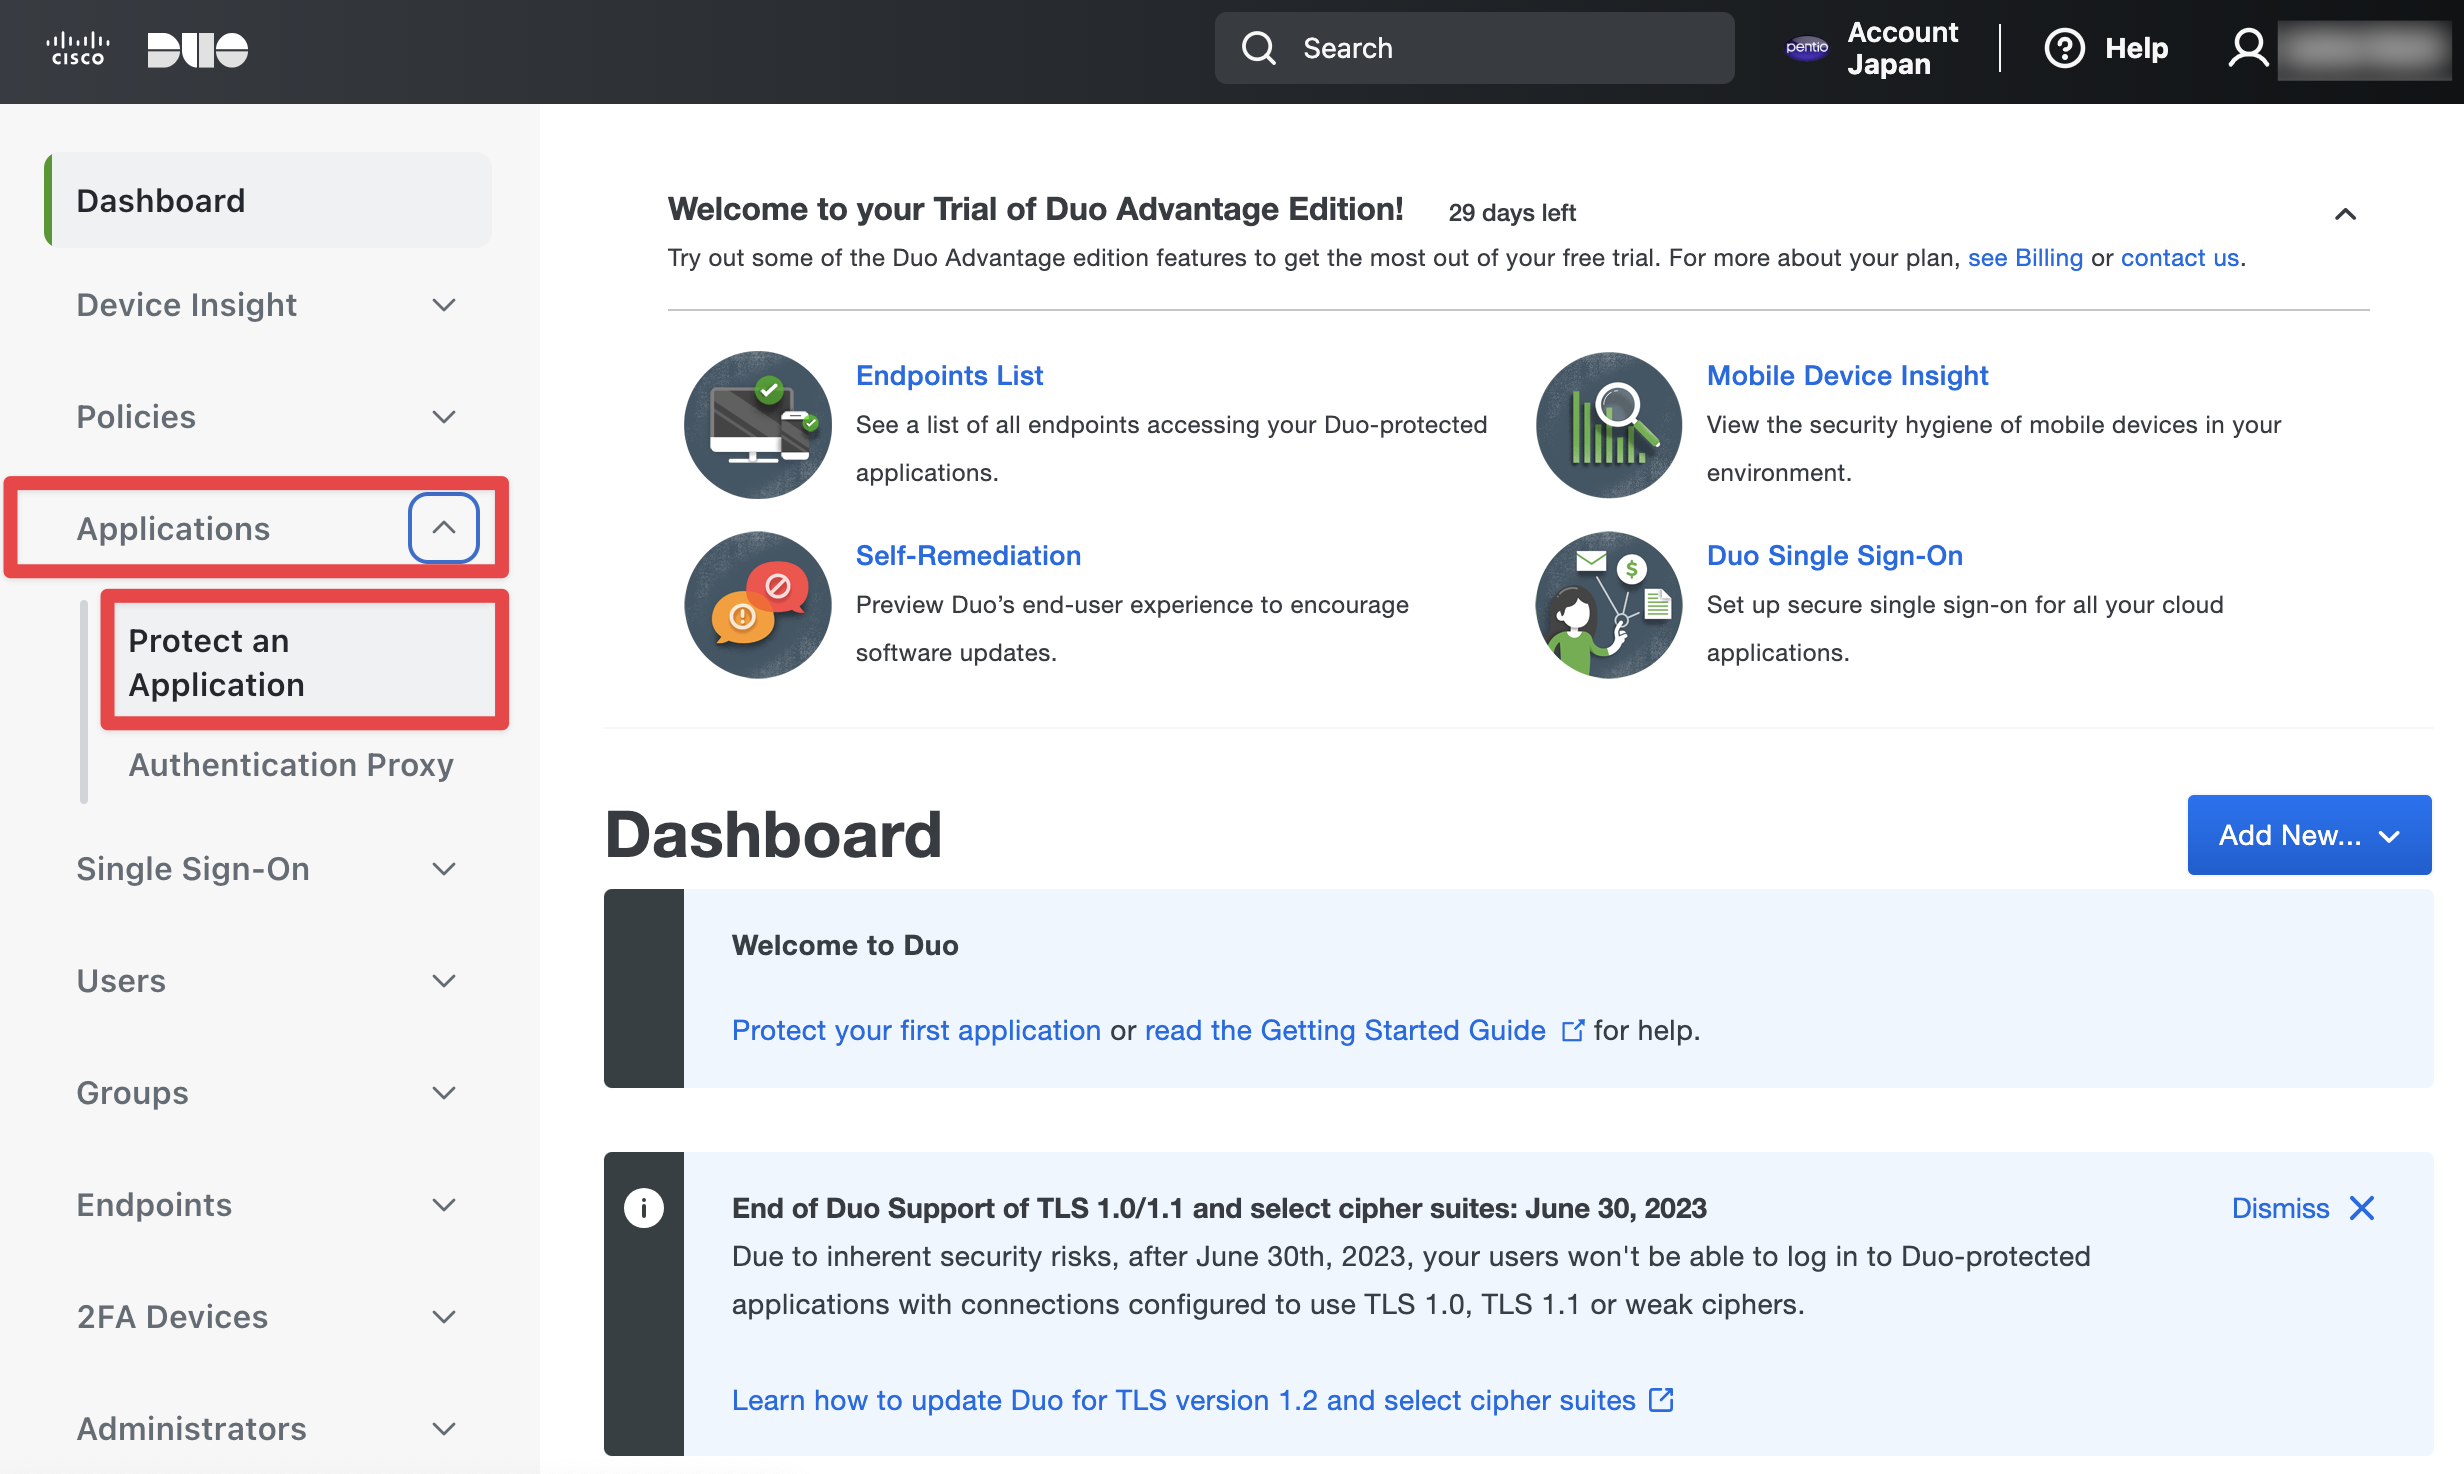Open the user profile icon
The height and width of the screenshot is (1474, 2464).
click(2248, 48)
